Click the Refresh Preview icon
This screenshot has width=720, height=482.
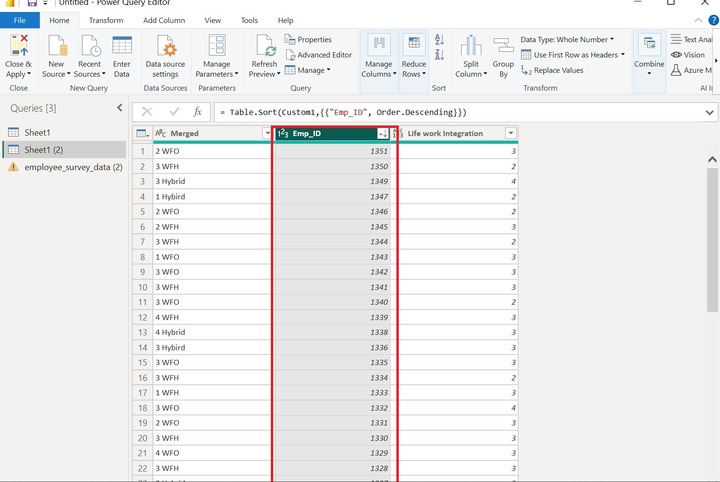(264, 46)
